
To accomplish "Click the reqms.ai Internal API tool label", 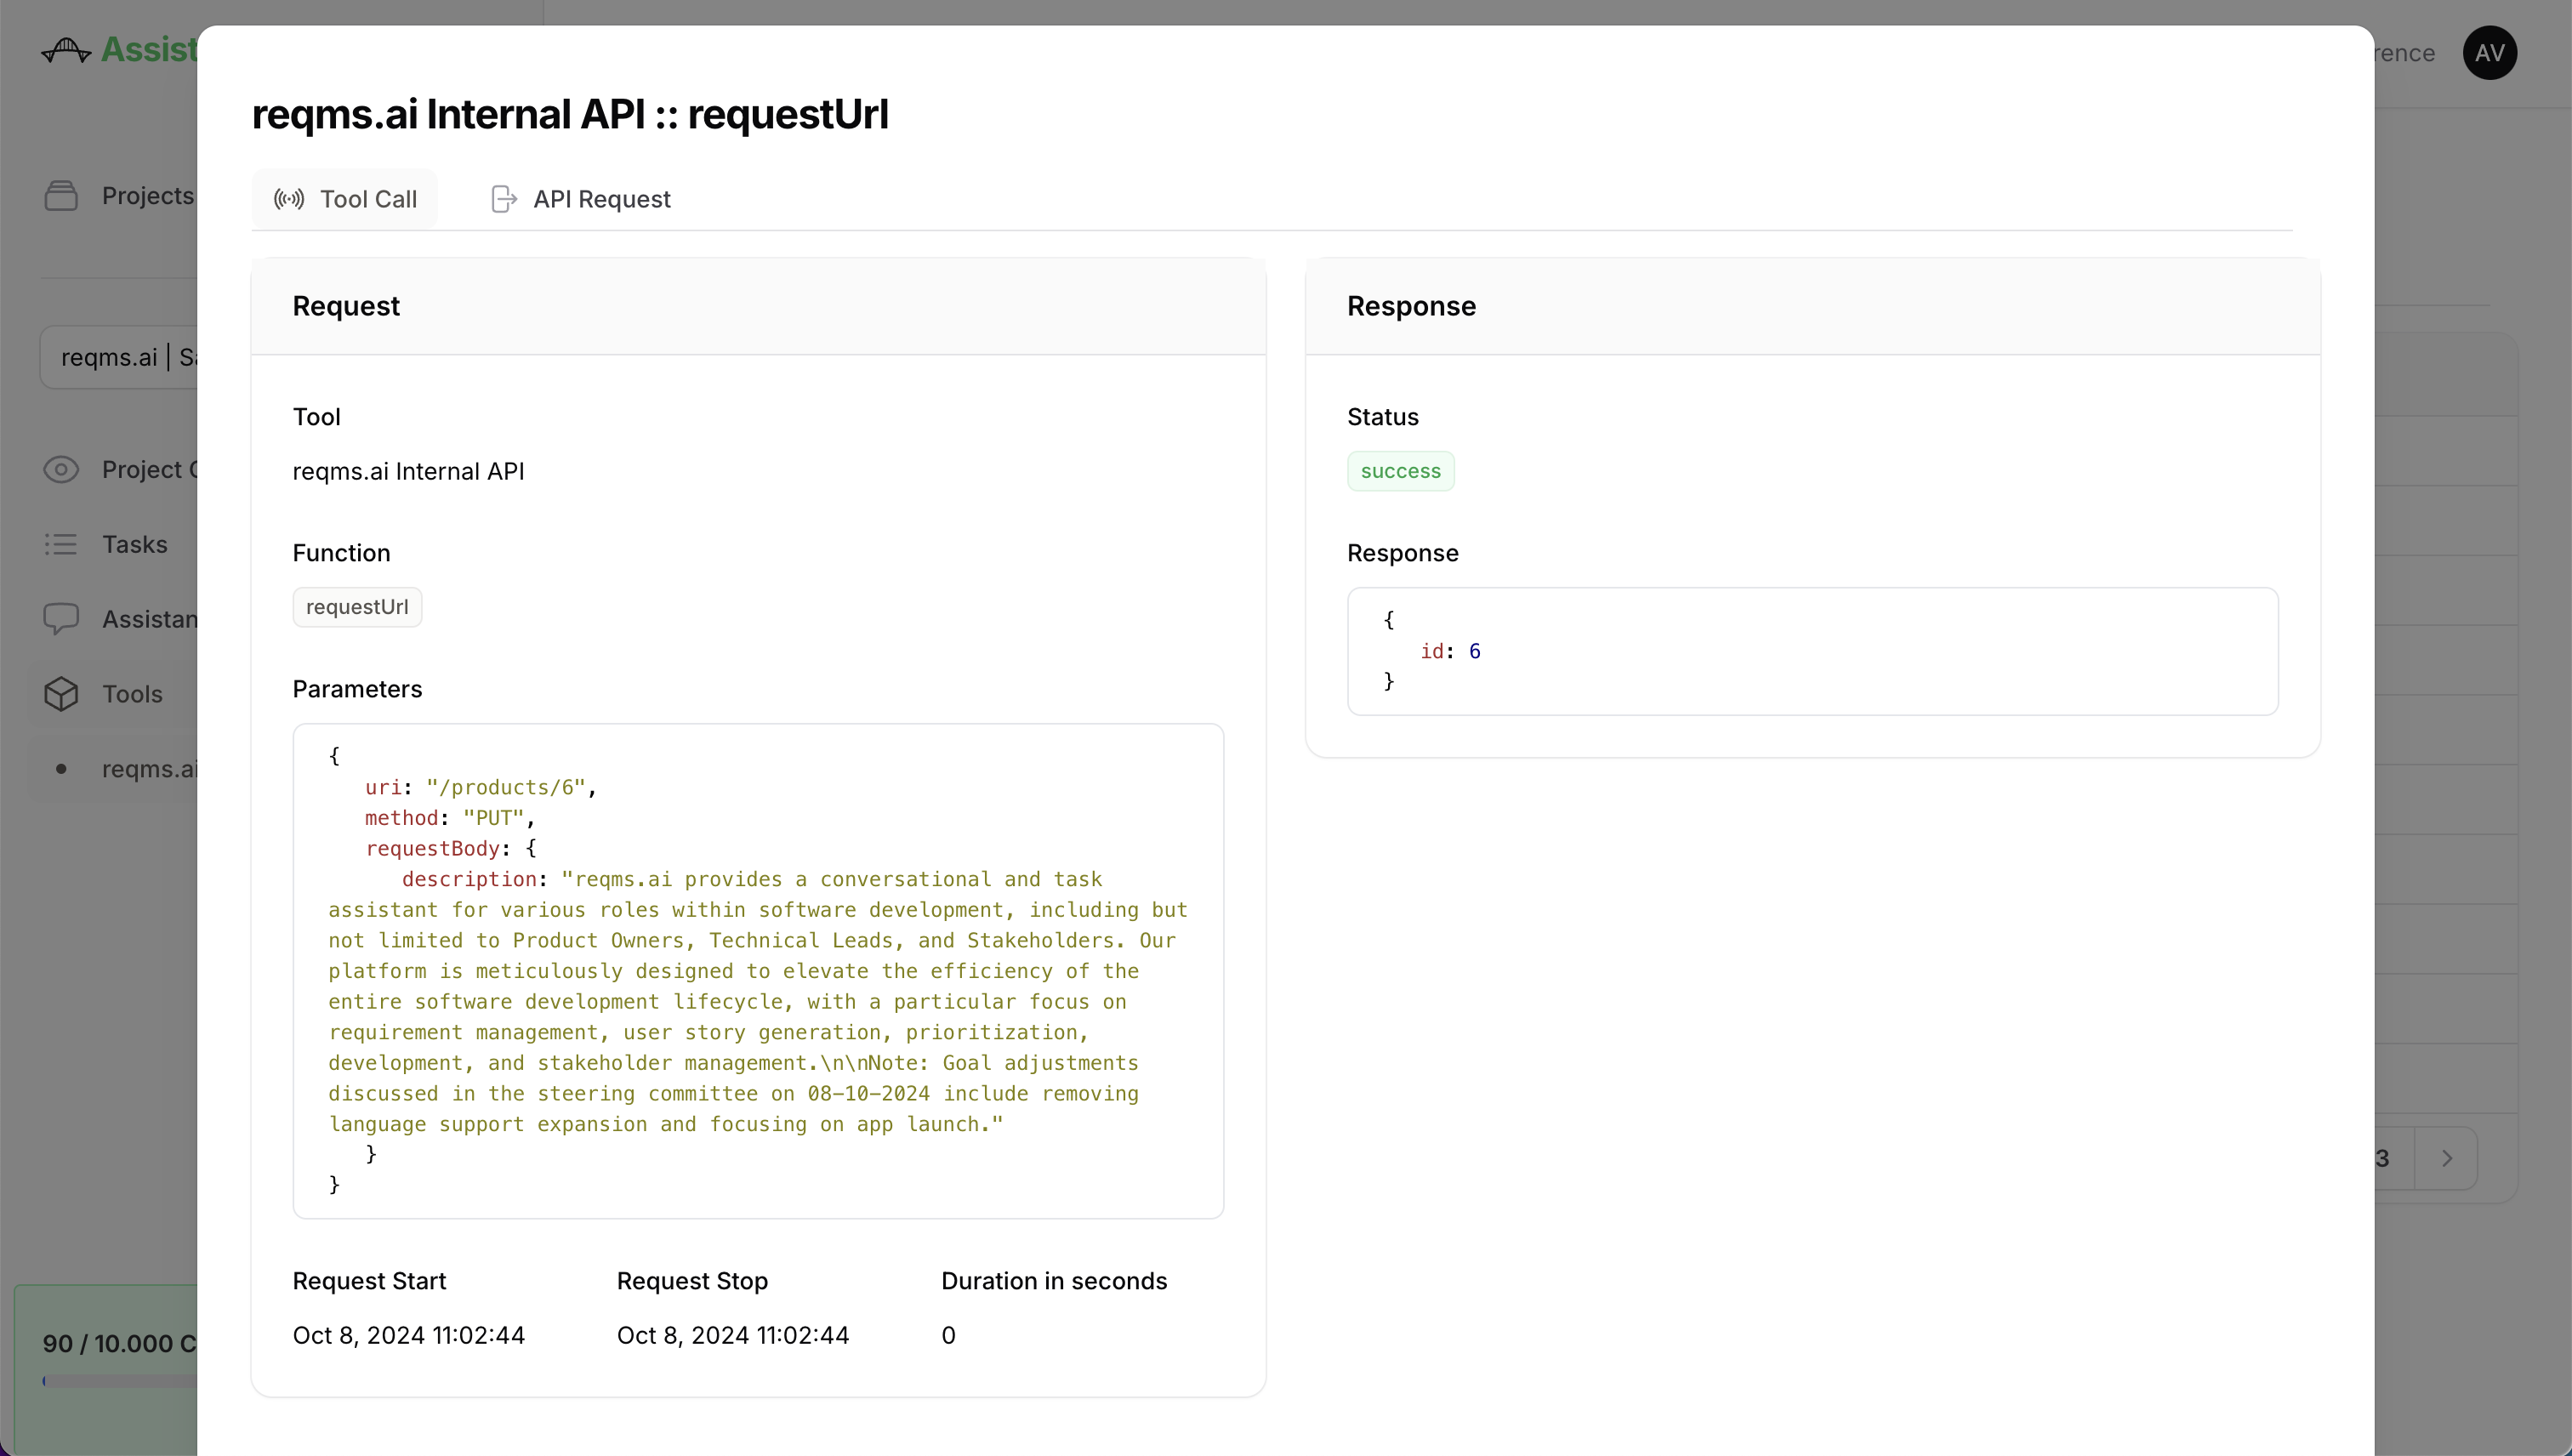I will coord(410,470).
